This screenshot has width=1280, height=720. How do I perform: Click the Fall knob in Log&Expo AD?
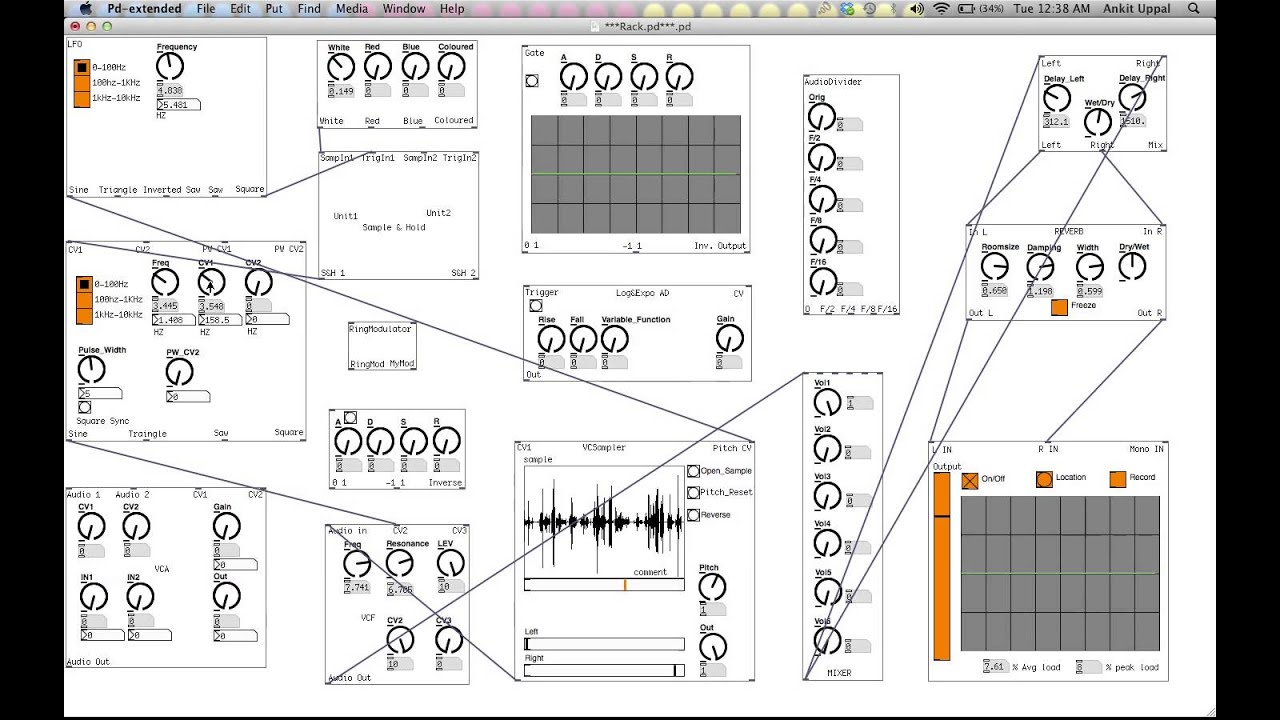583,339
